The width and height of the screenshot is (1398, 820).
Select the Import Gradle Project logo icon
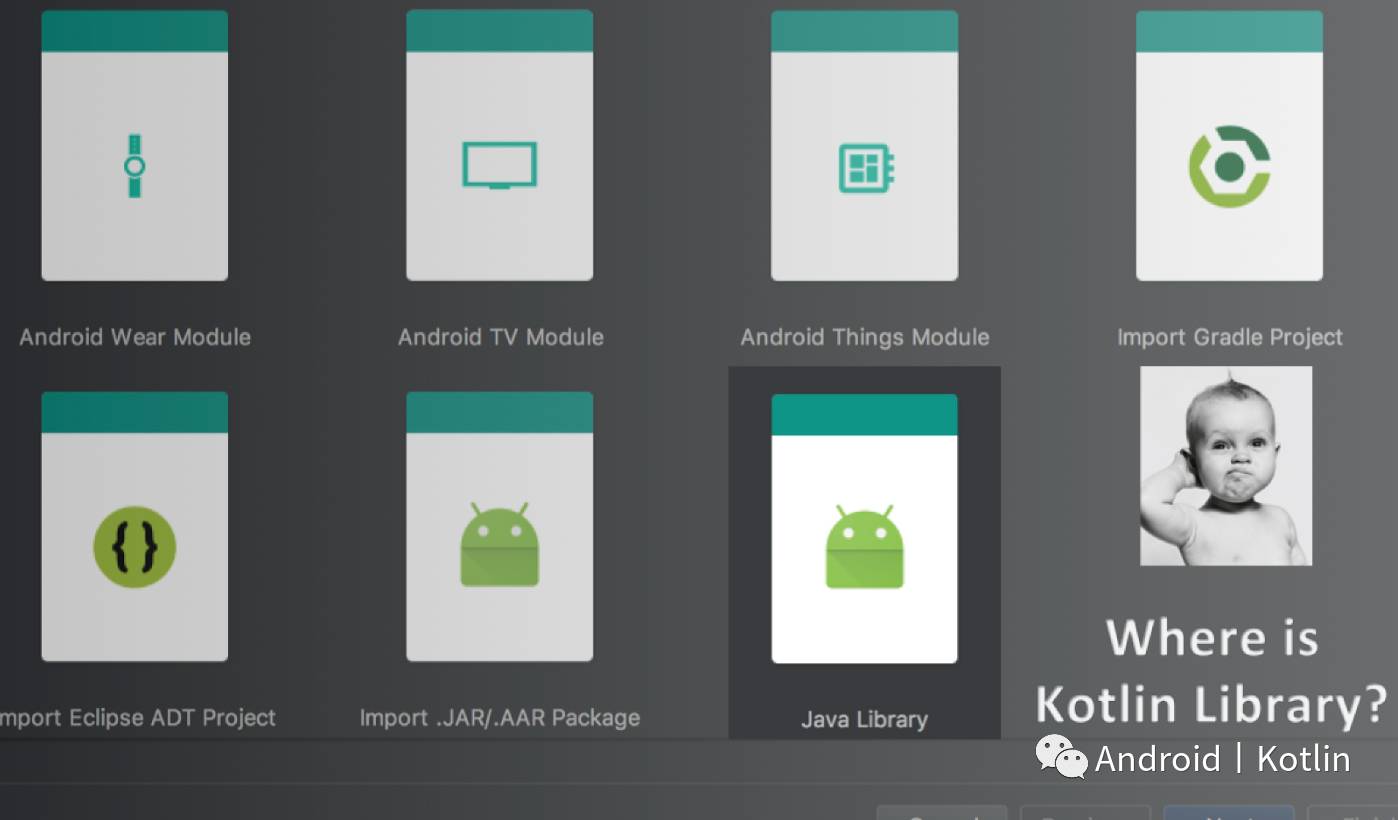pyautogui.click(x=1229, y=166)
